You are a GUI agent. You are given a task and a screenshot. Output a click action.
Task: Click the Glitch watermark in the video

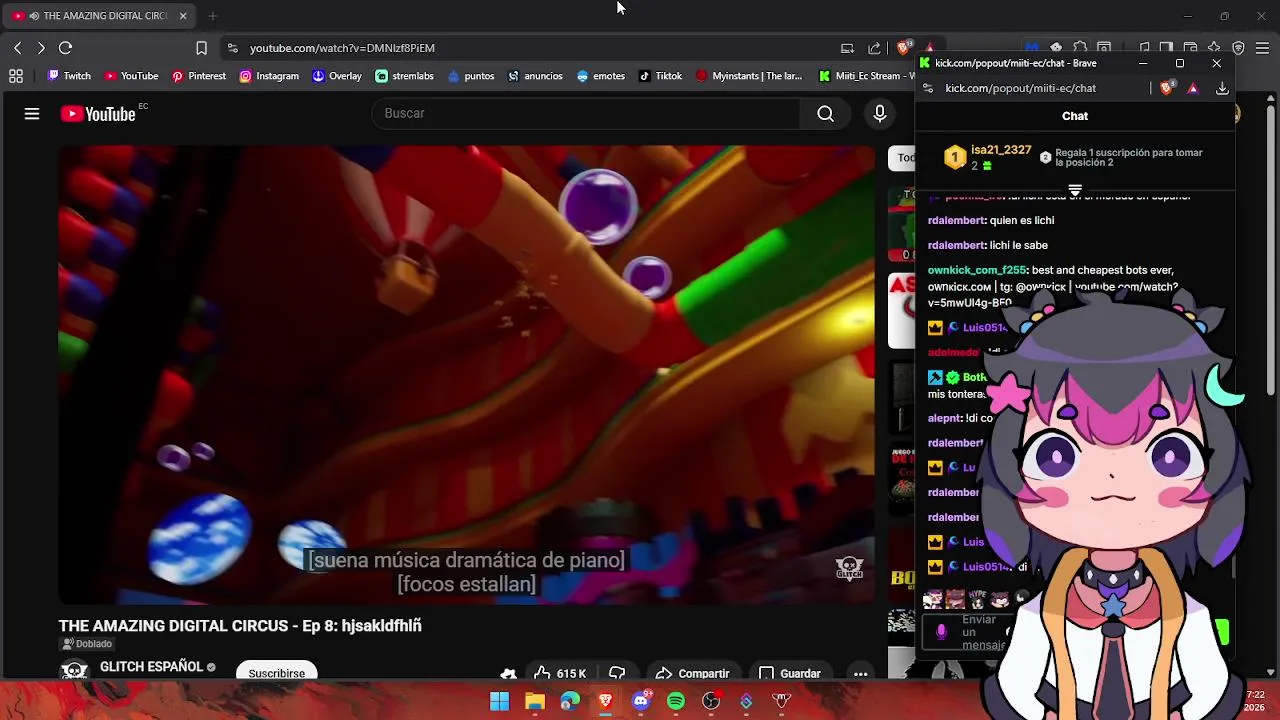coord(849,568)
